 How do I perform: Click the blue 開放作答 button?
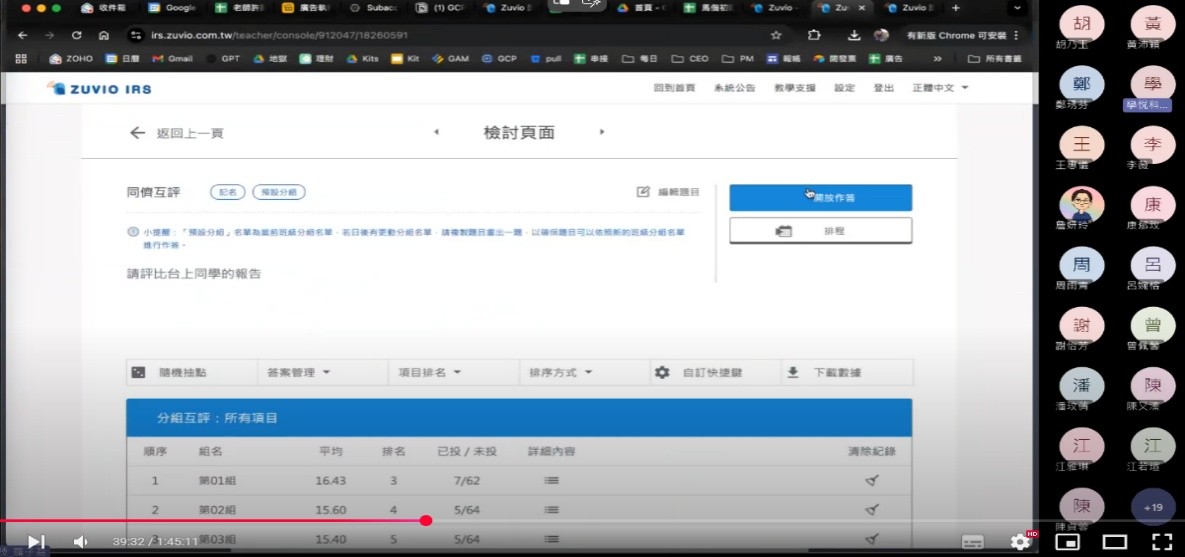coord(820,198)
